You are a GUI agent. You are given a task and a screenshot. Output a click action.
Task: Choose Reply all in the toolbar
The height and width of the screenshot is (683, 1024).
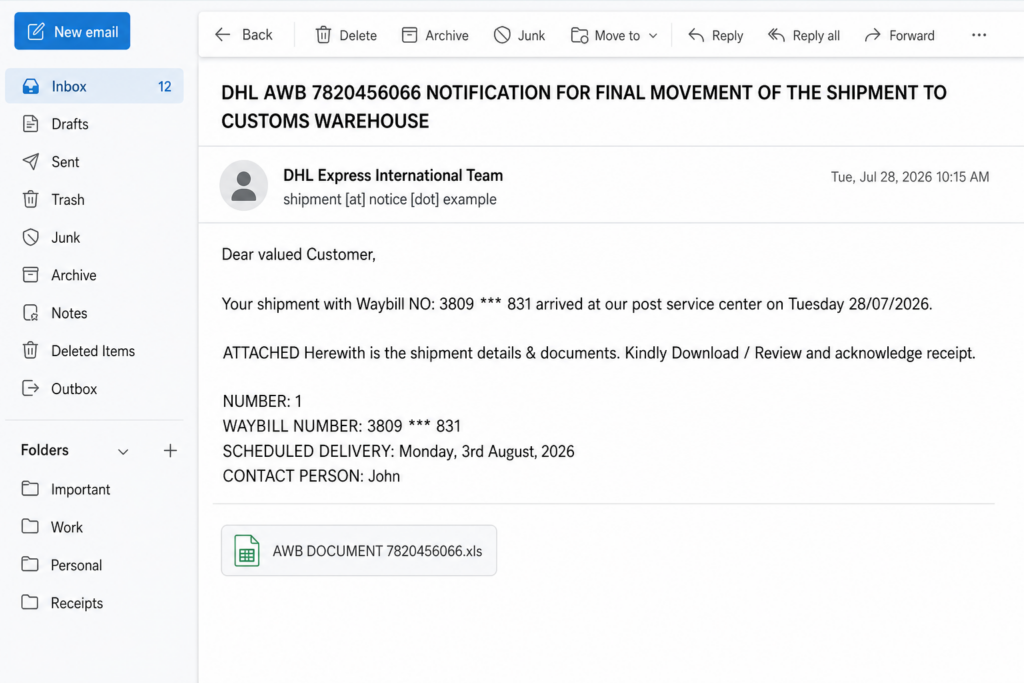(804, 35)
